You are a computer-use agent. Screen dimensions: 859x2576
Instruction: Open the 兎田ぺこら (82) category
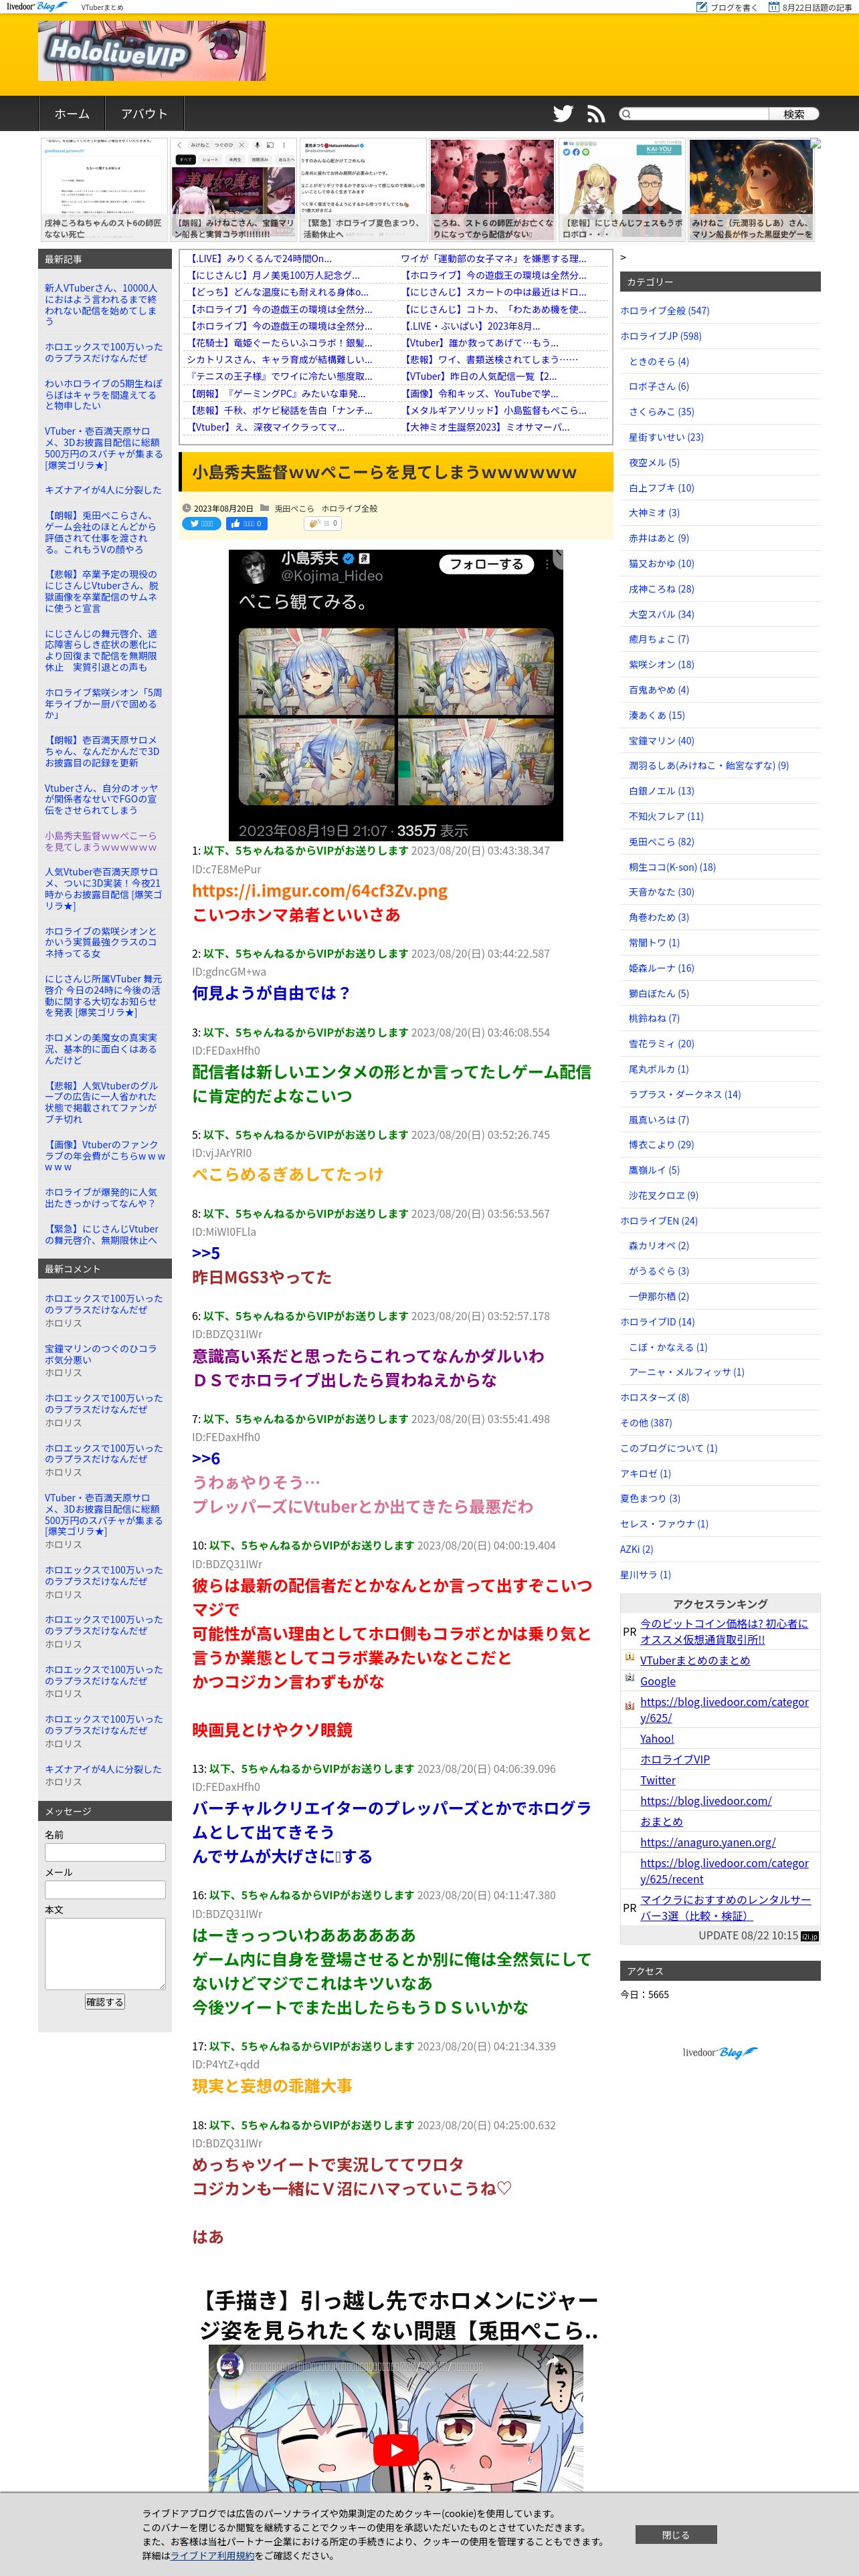pyautogui.click(x=661, y=842)
